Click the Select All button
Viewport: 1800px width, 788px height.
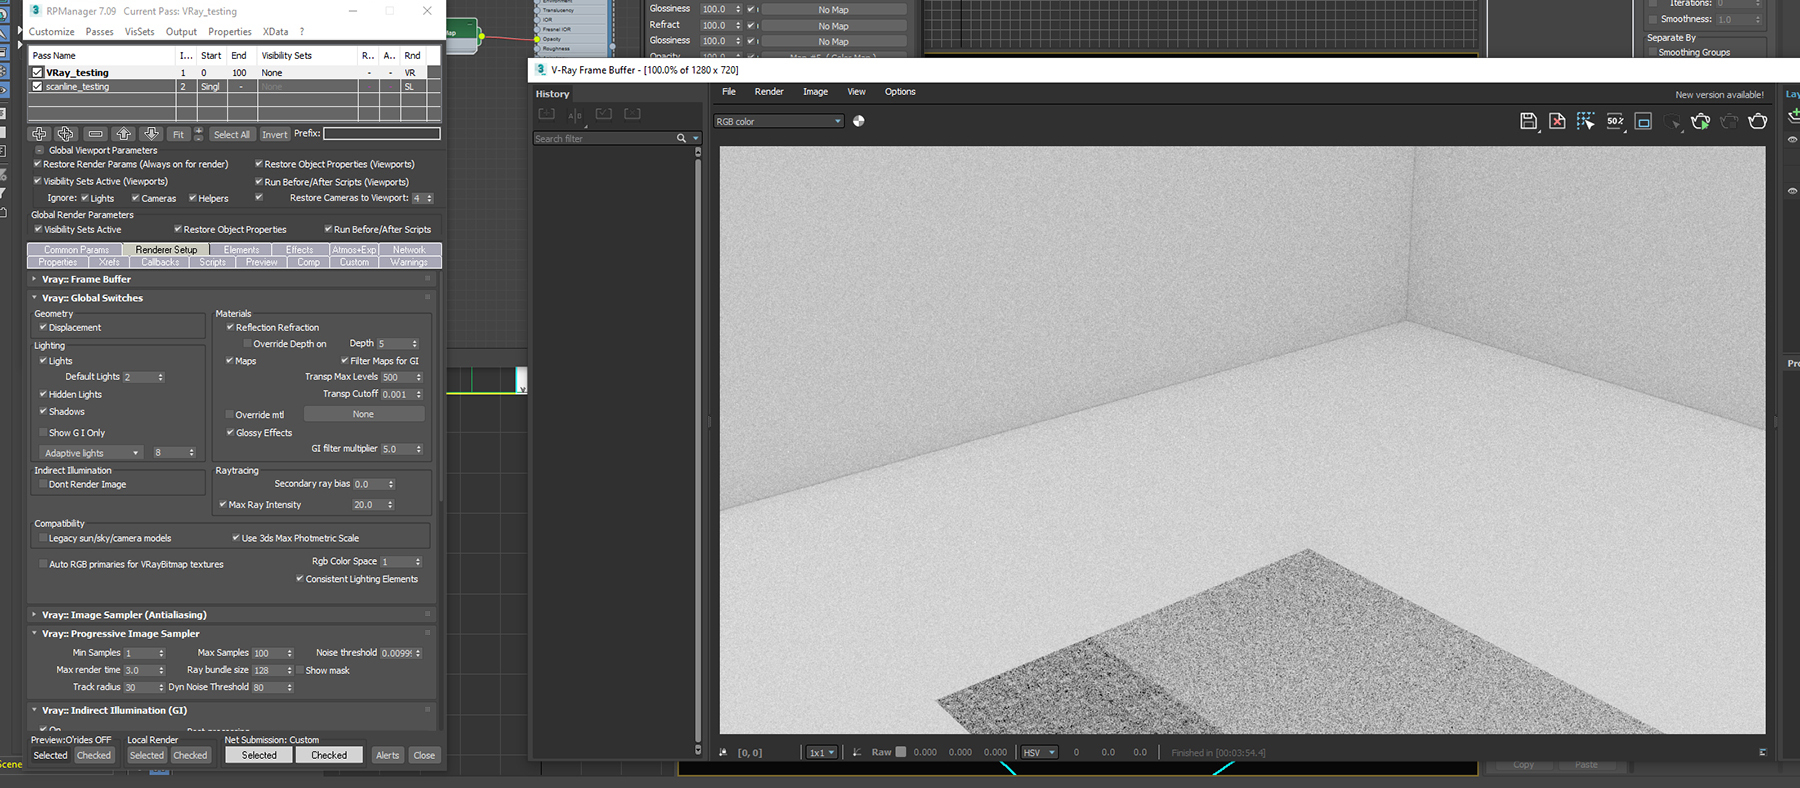tap(232, 134)
